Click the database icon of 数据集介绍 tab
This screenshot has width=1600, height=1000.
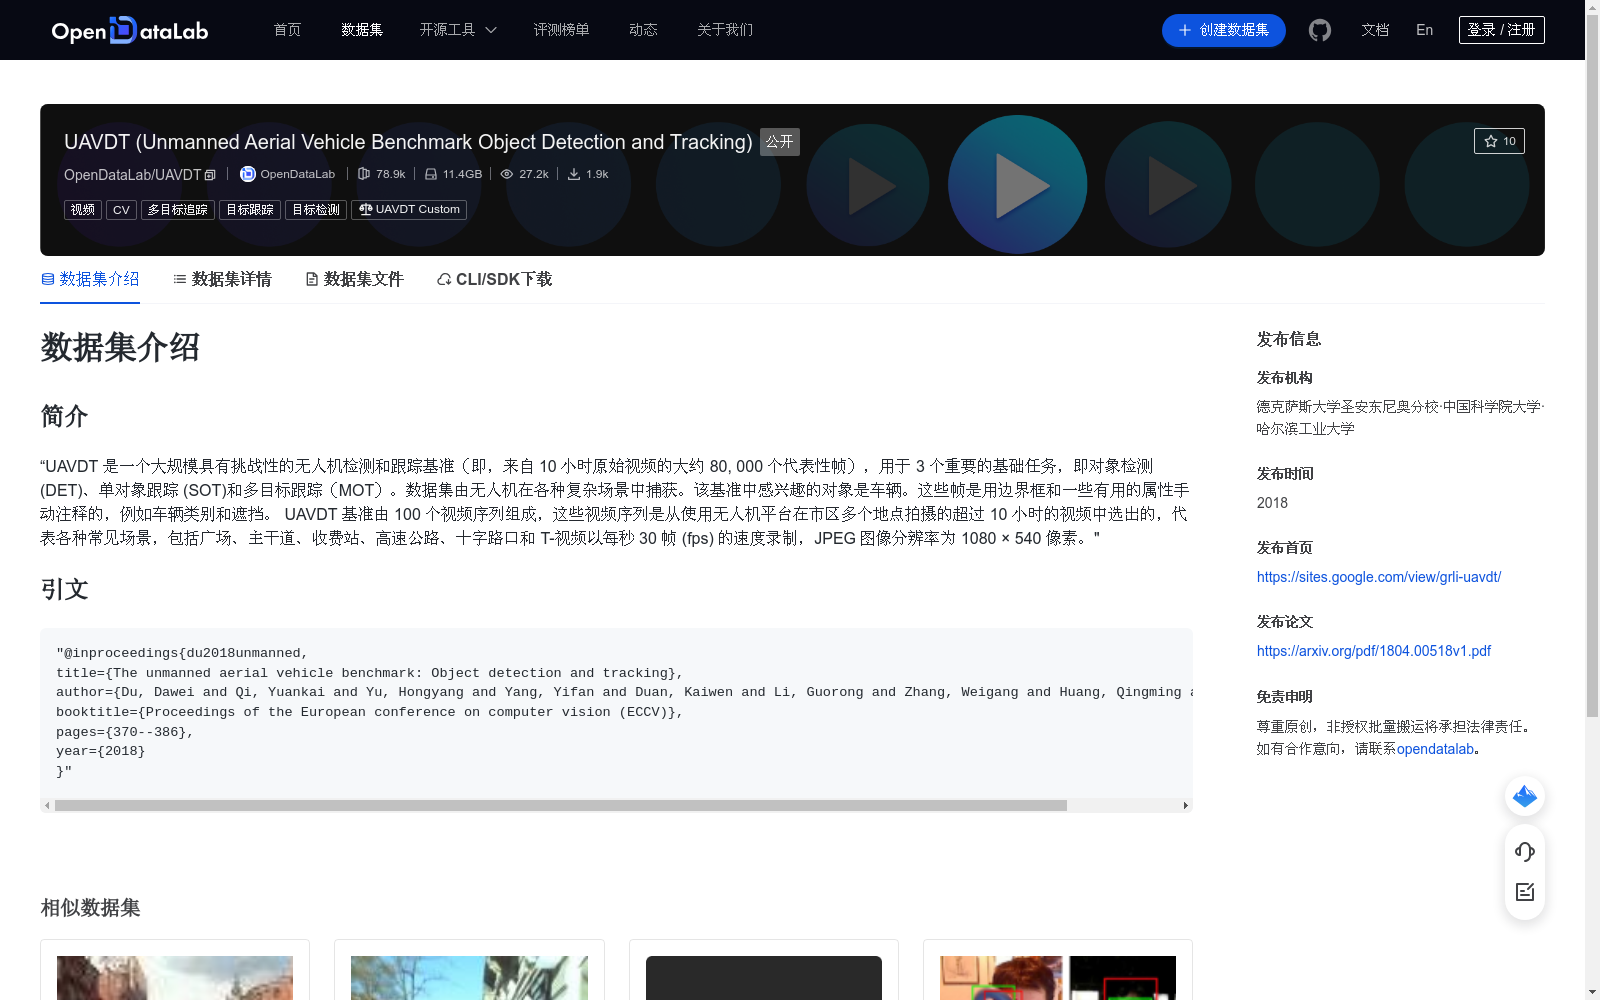pyautogui.click(x=48, y=279)
